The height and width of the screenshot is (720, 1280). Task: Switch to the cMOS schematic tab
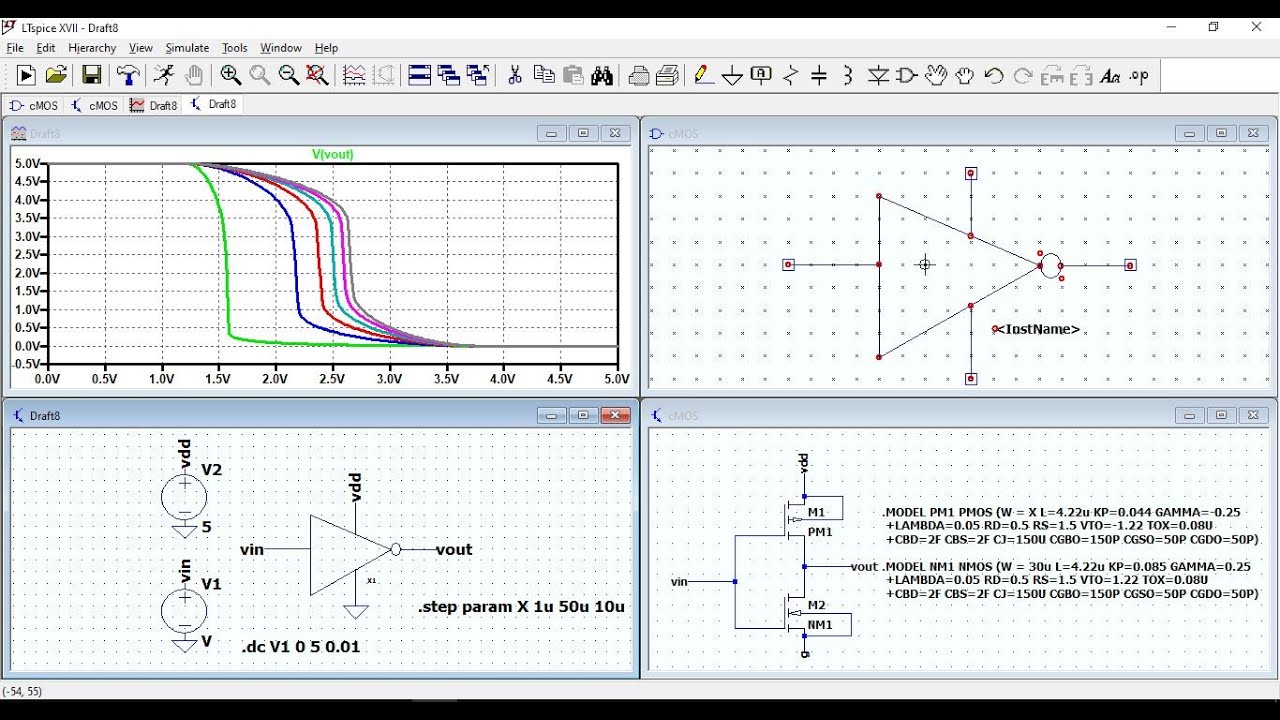(x=94, y=105)
